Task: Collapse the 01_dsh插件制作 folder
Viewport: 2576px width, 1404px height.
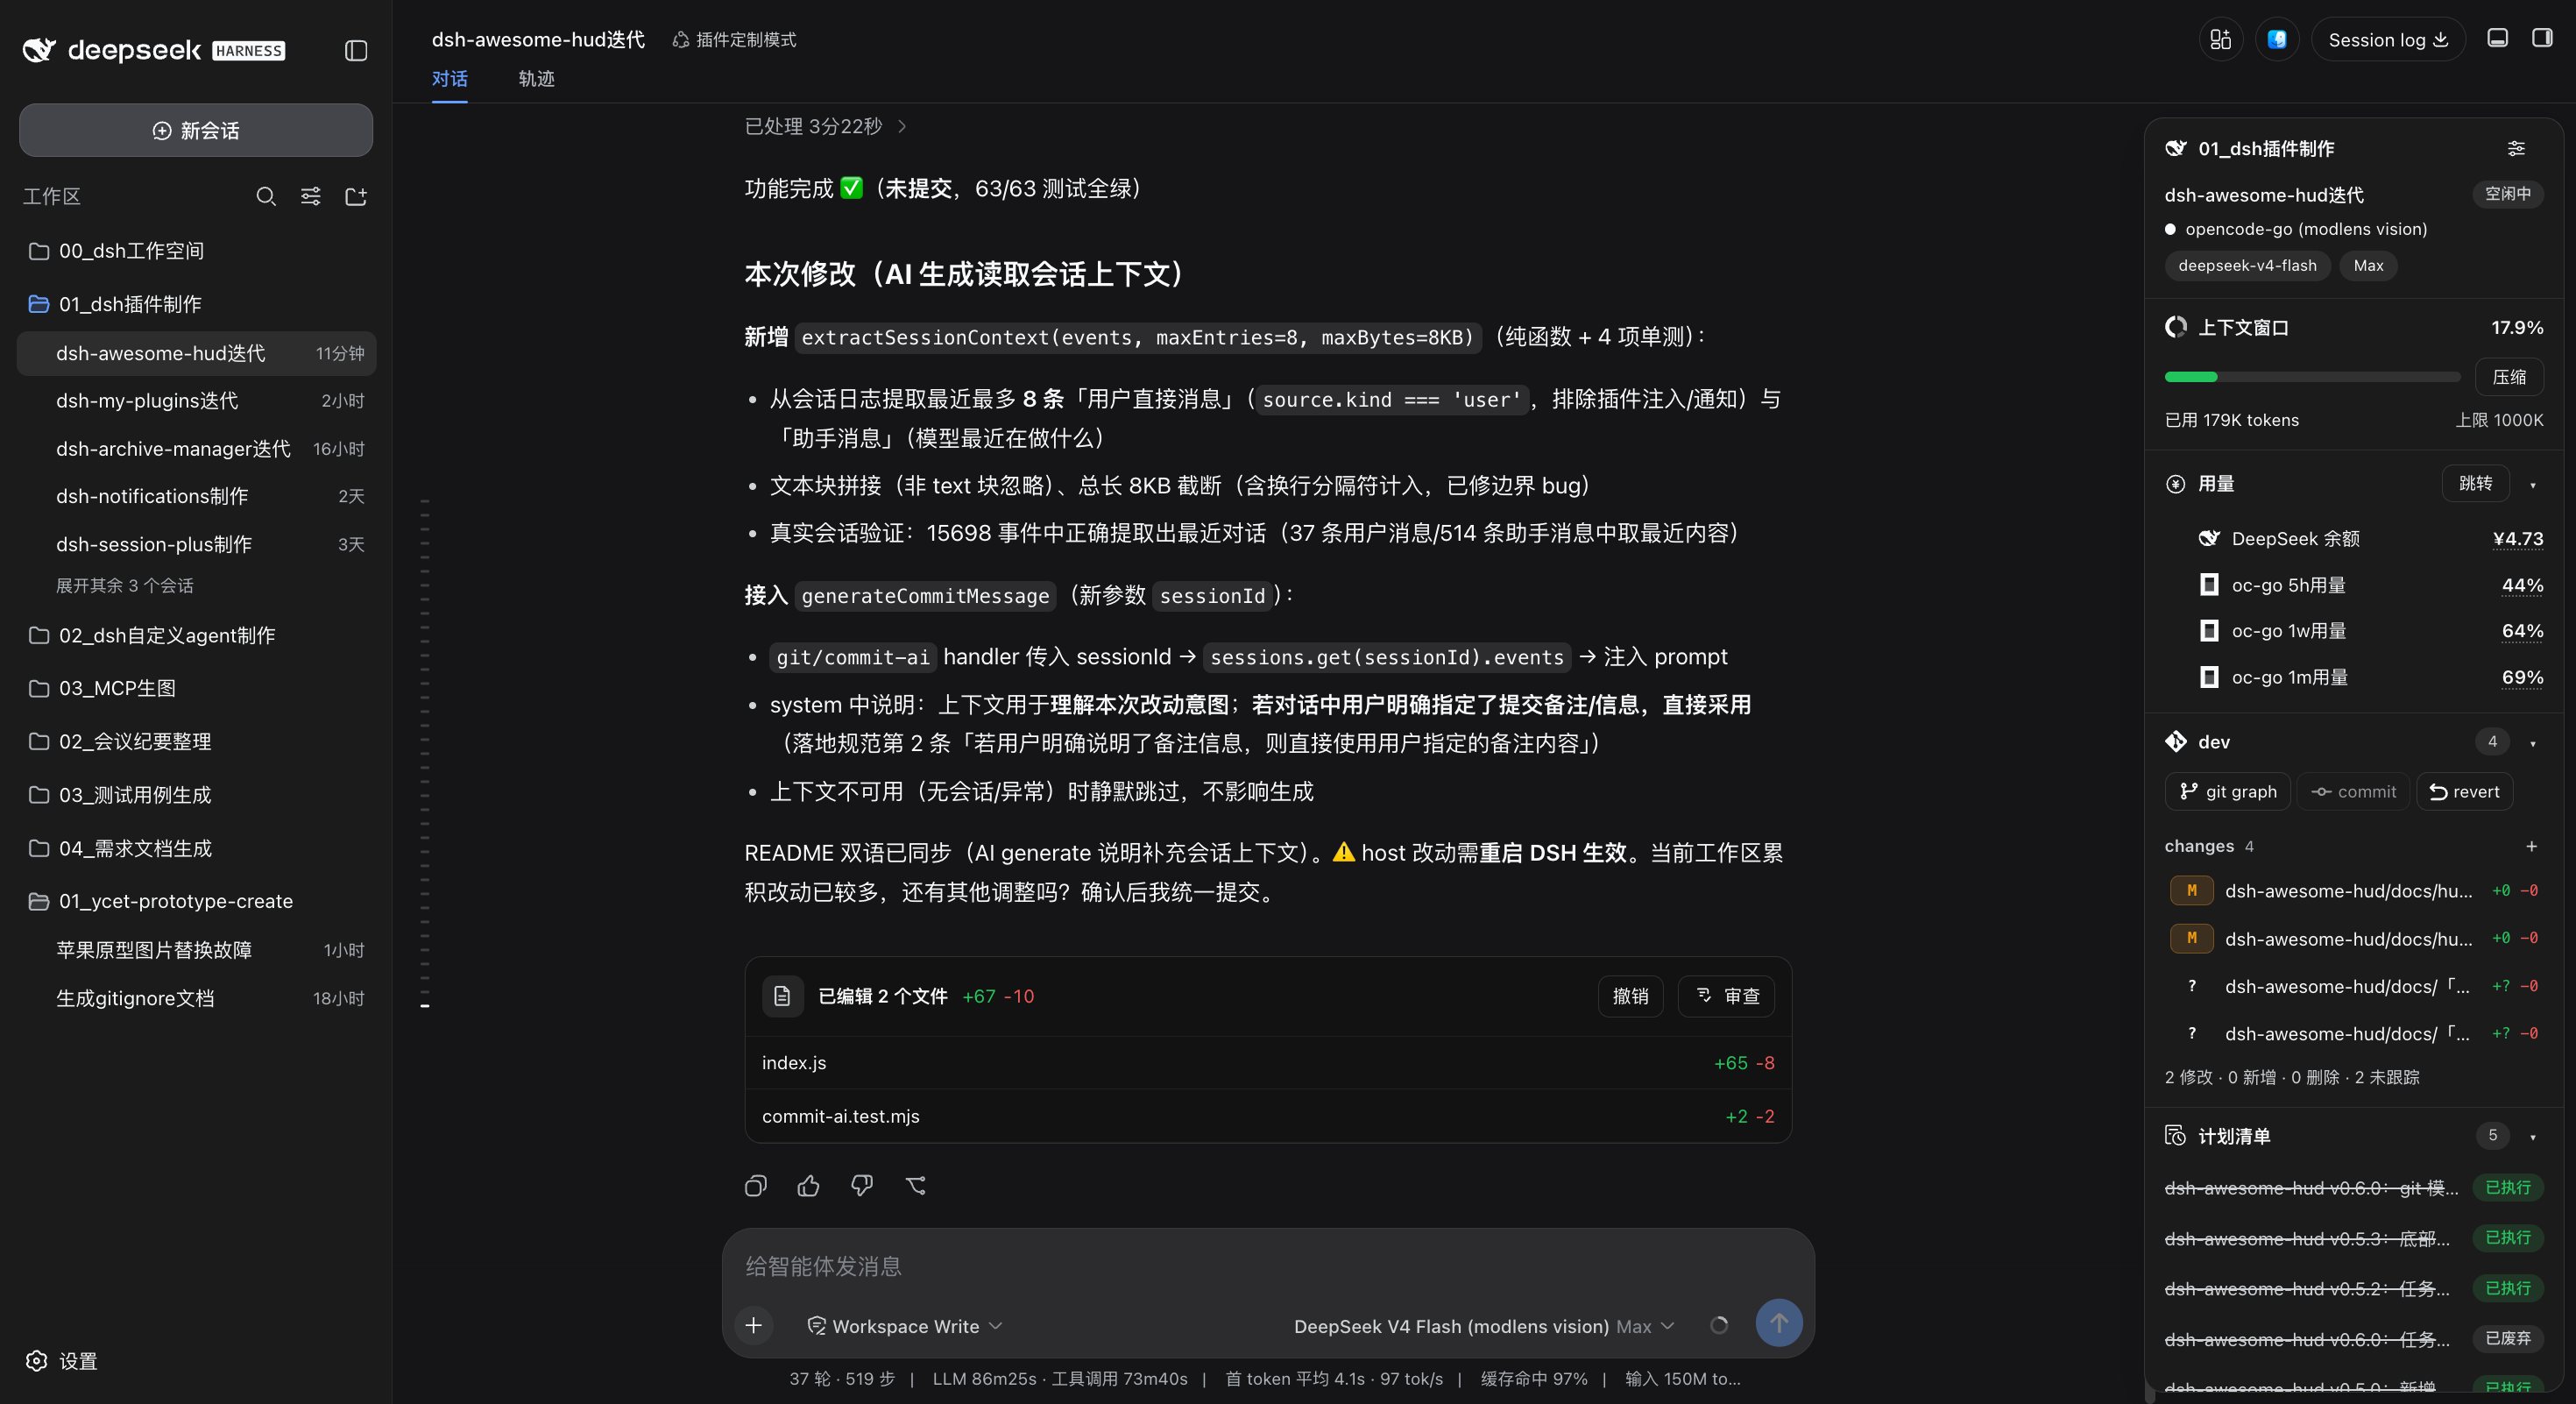Action: (x=197, y=304)
